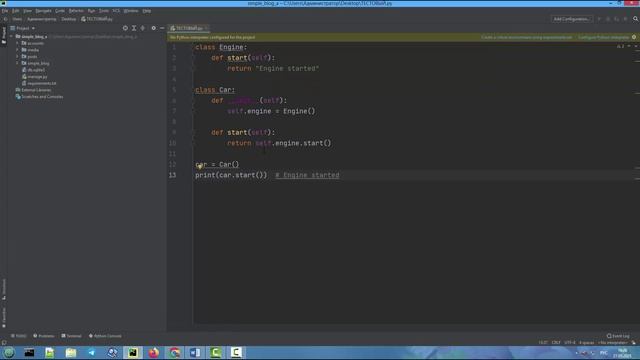Open Firefox from the taskbar
Viewport: 640px width, 360px height.
pyautogui.click(x=153, y=352)
